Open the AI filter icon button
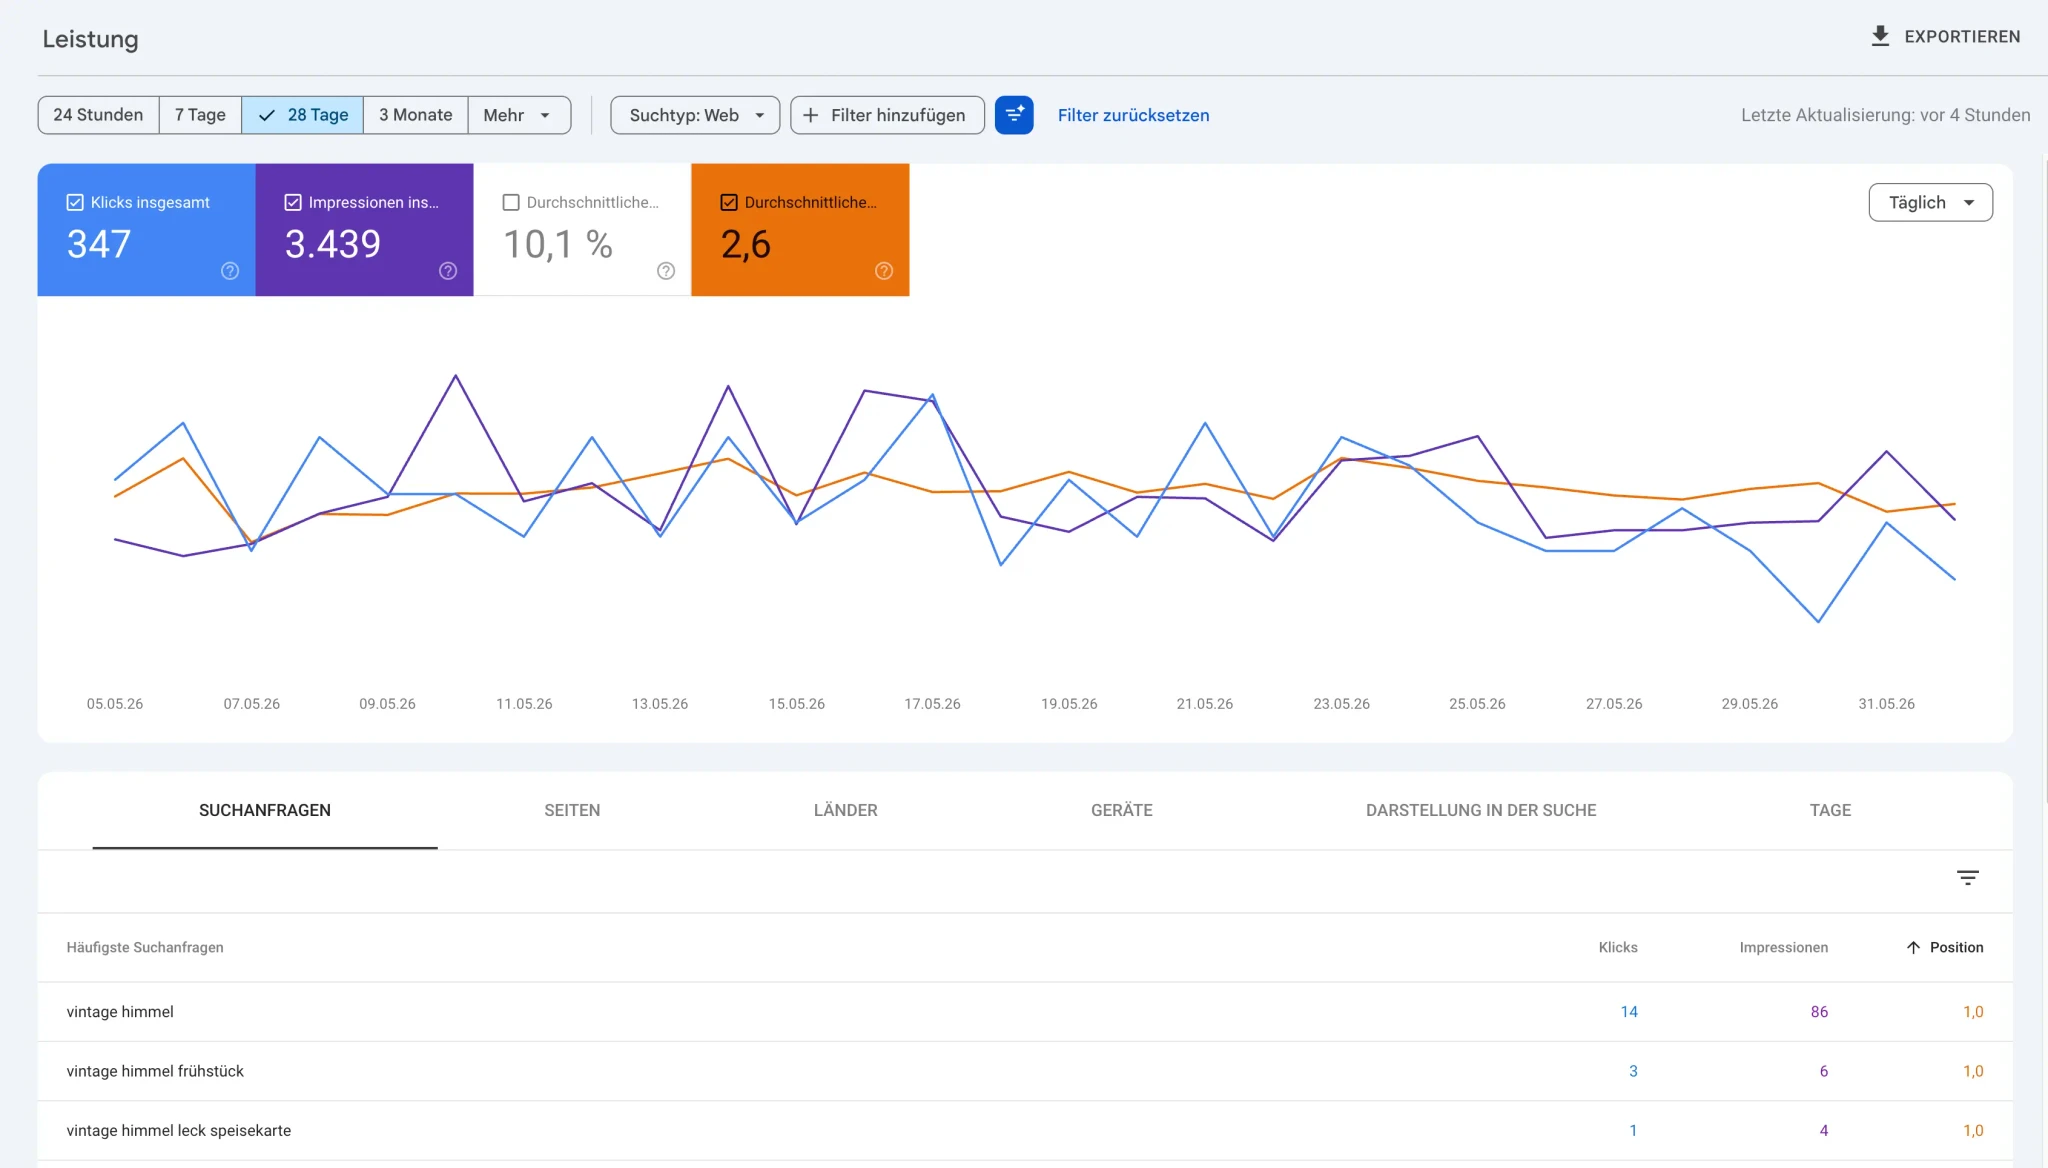The image size is (2048, 1168). 1014,115
